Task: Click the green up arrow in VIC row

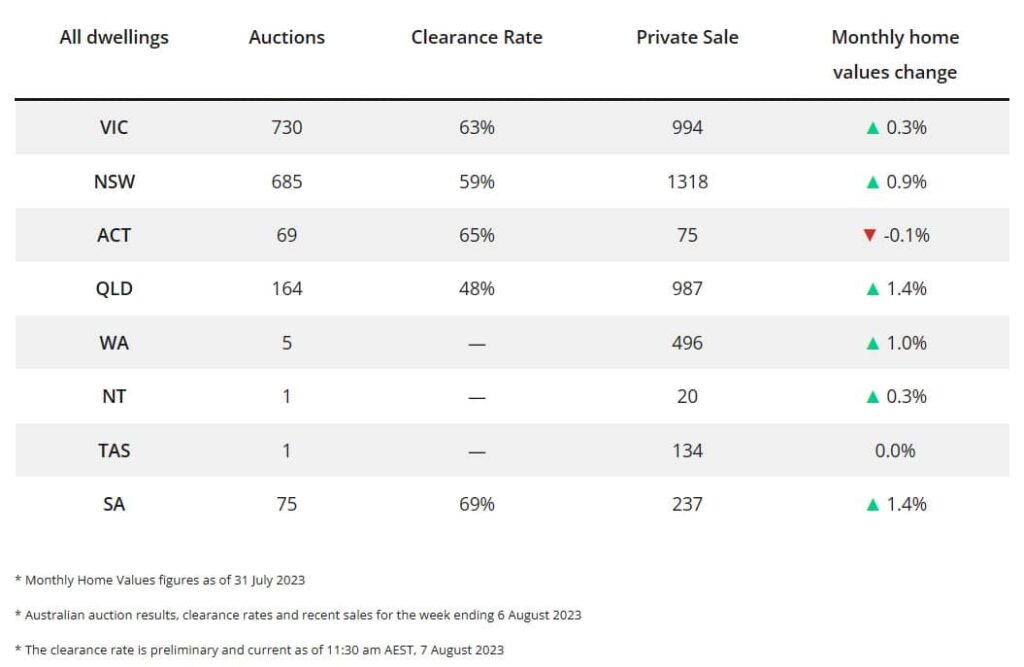Action: [872, 128]
